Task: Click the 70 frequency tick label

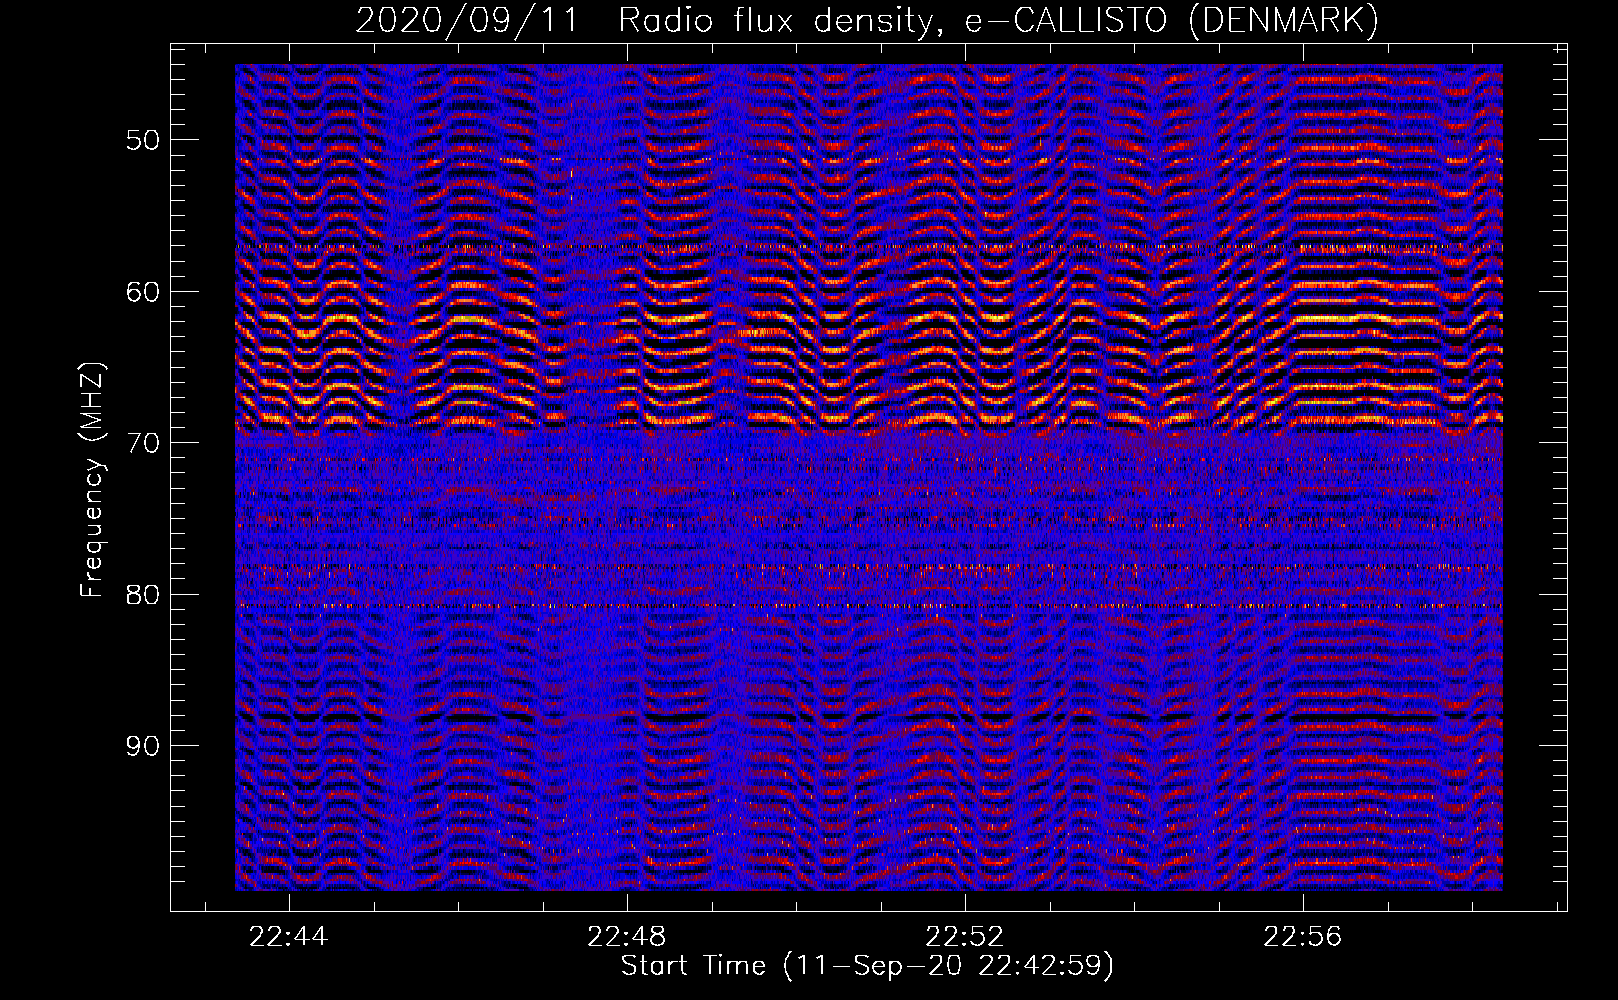Action: [142, 443]
